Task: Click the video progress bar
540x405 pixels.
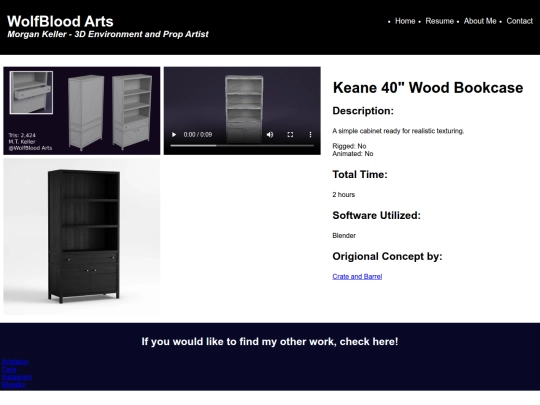Action: point(242,146)
